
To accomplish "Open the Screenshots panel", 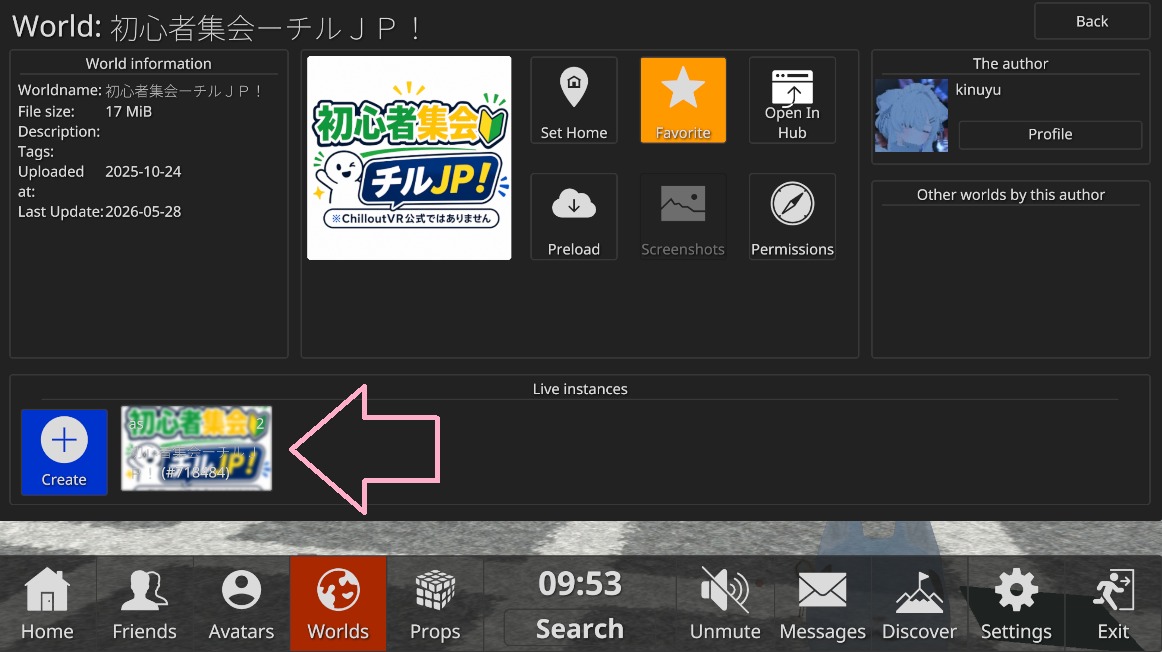I will pos(683,216).
